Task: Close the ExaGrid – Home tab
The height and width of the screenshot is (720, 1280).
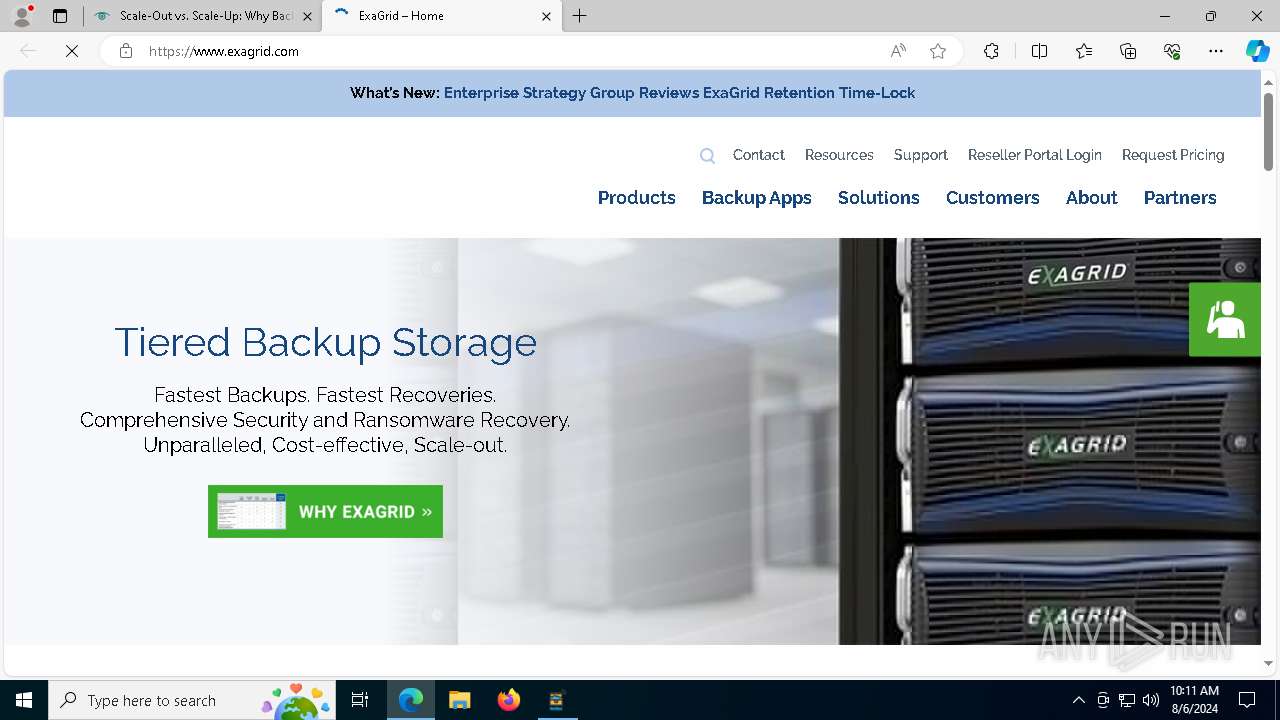Action: [x=546, y=16]
